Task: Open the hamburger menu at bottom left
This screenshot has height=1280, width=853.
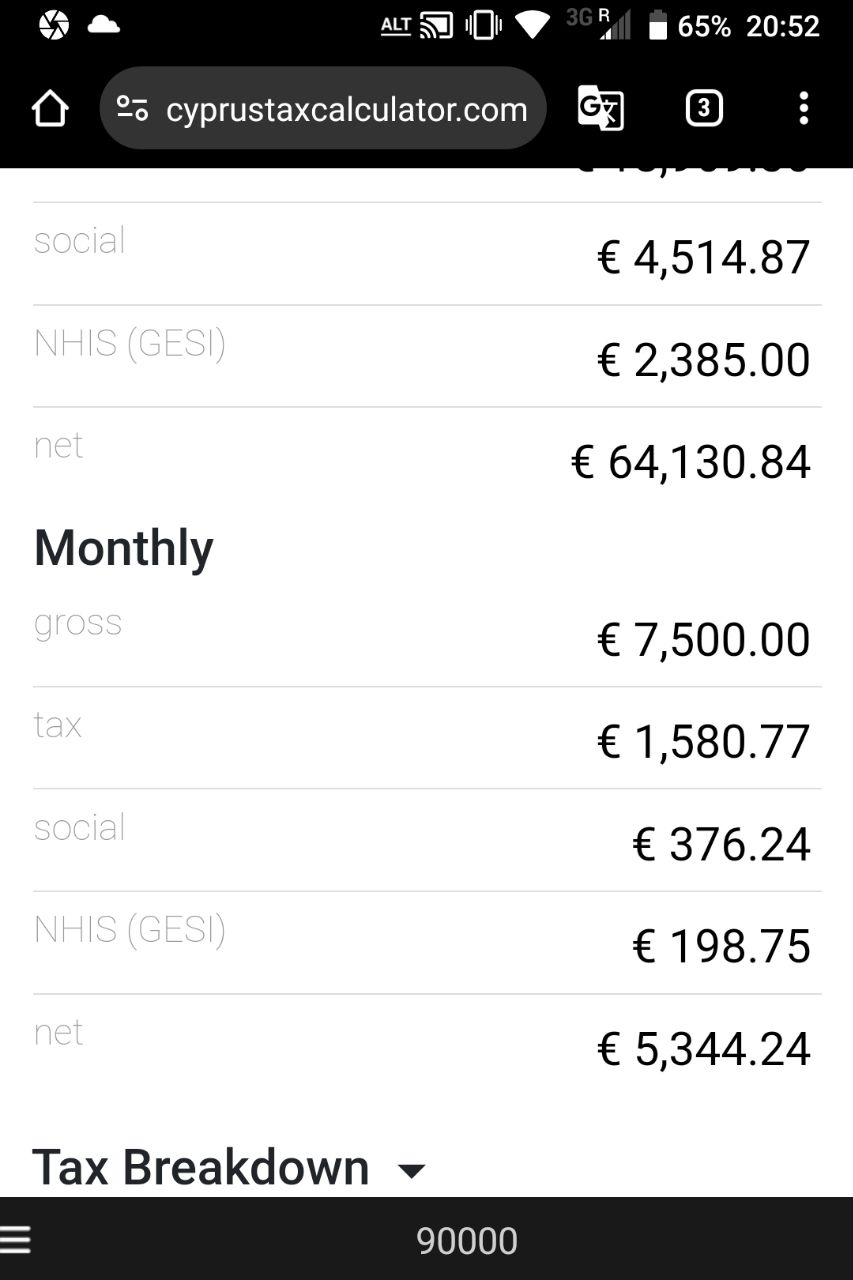Action: pyautogui.click(x=16, y=1241)
